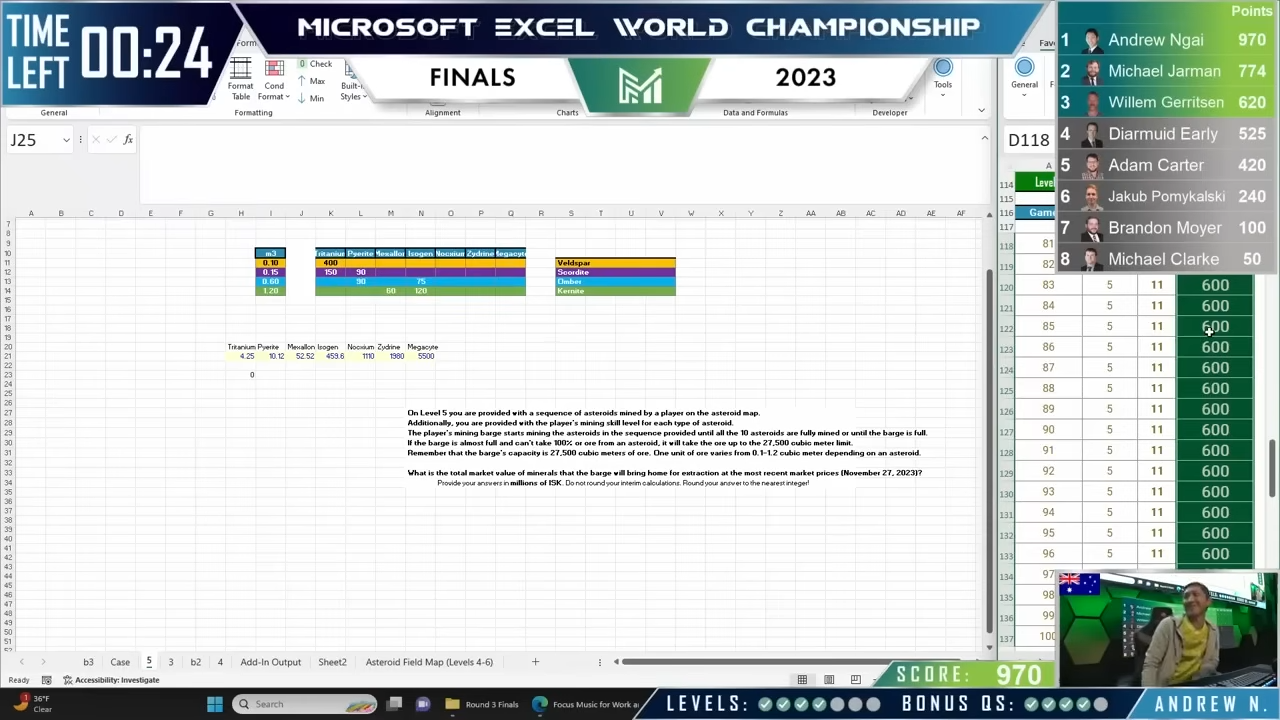Image resolution: width=1280 pixels, height=720 pixels.
Task: Switch to sheet tab 4
Action: (x=220, y=662)
